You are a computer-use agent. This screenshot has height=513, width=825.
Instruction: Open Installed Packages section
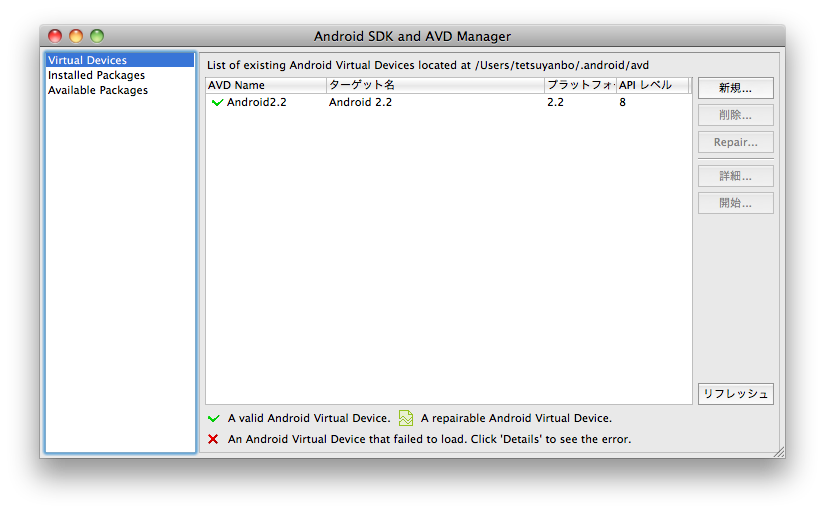pos(96,75)
